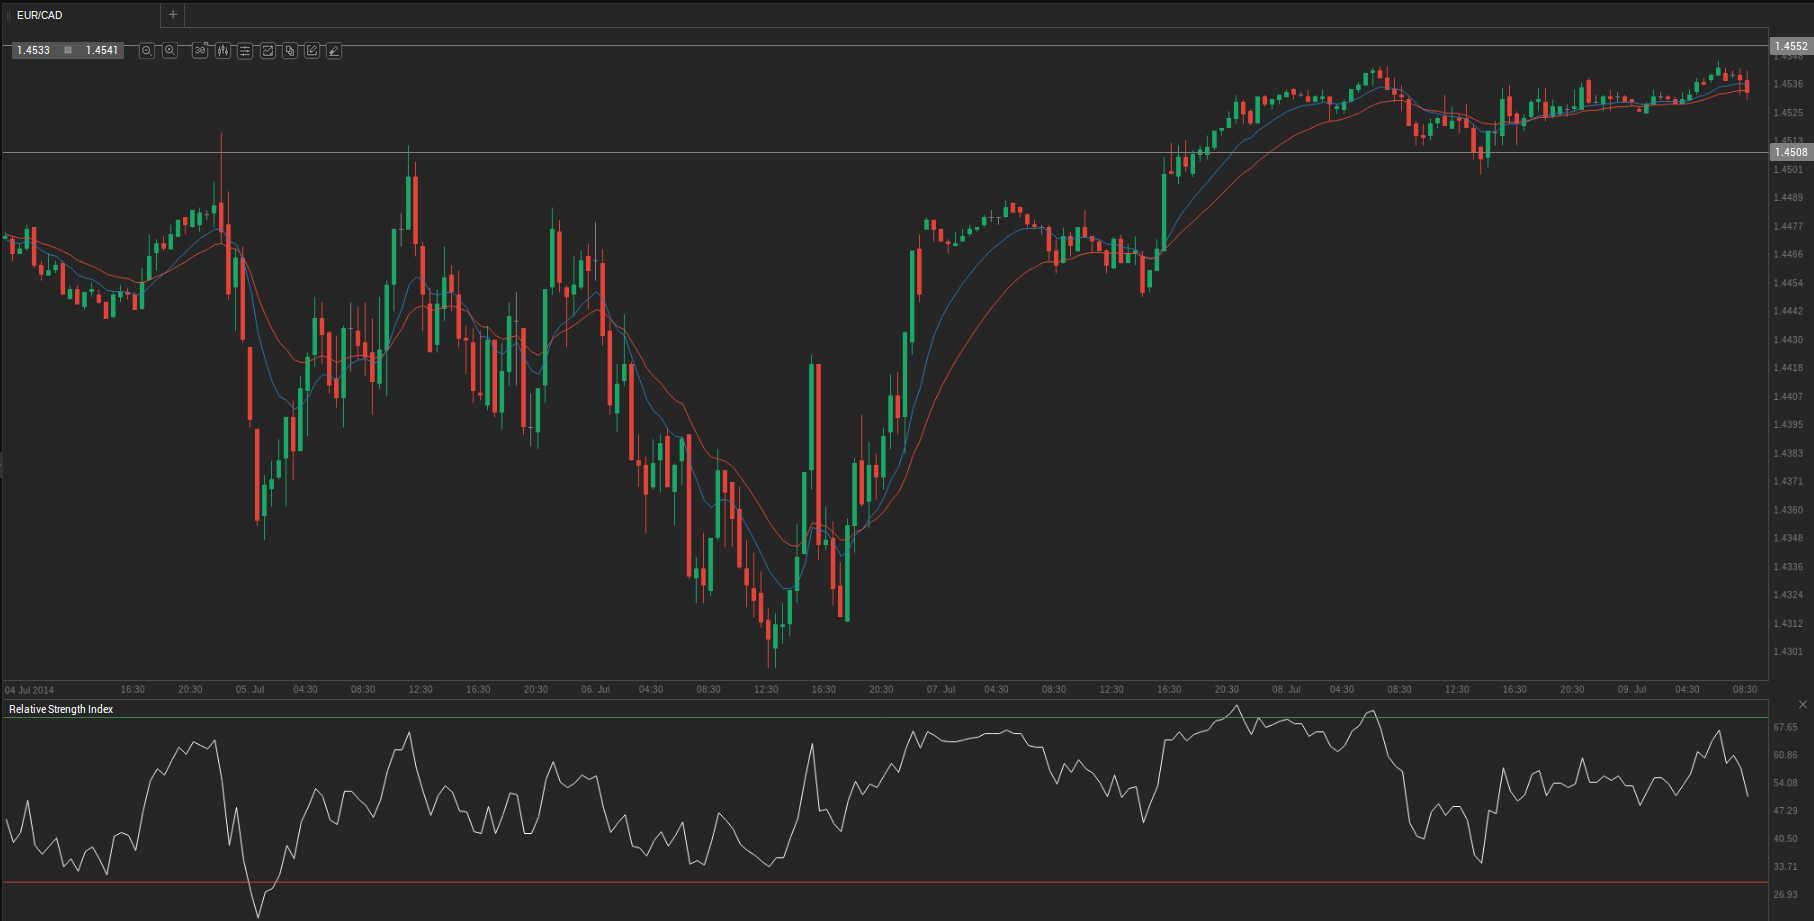Click the 1.4552 price level marker
This screenshot has width=1814, height=921.
pyautogui.click(x=1790, y=46)
